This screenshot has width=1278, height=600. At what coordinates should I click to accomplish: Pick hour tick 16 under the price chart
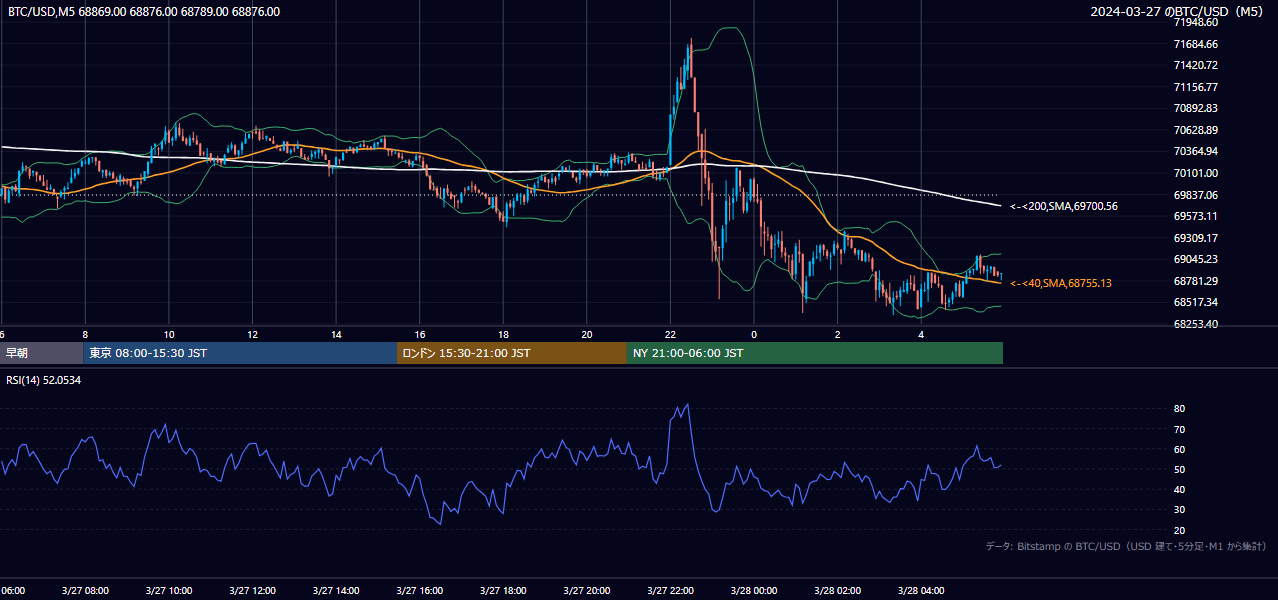420,334
